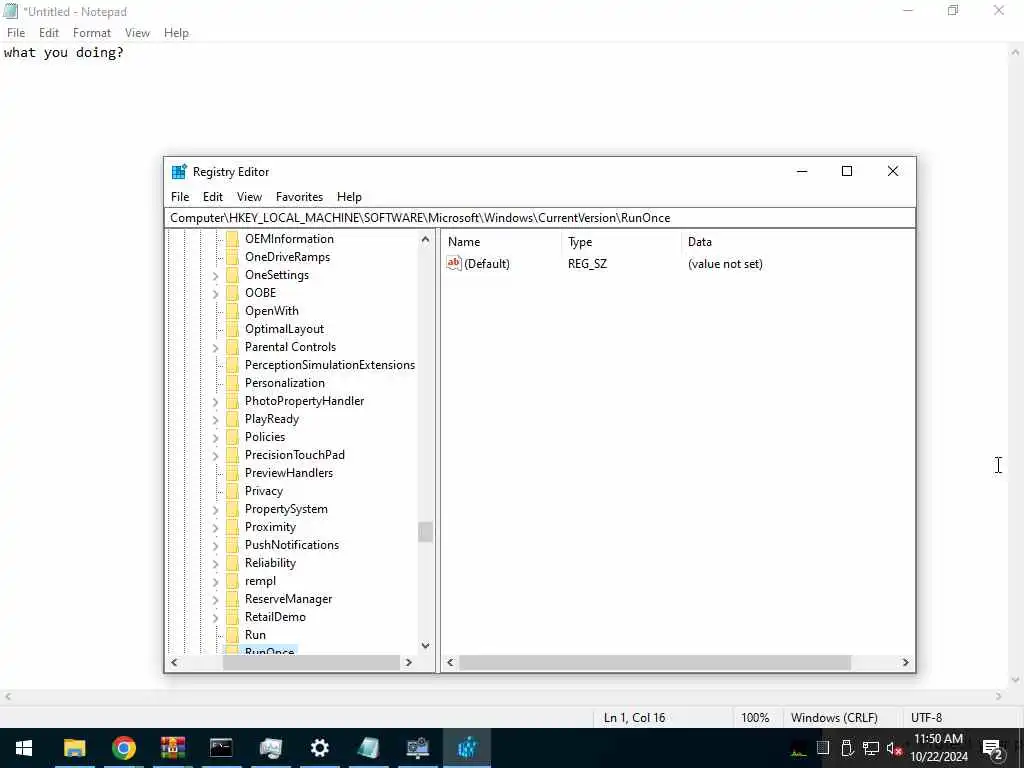The image size is (1024, 768).
Task: Select the rempl key
Action: (261, 581)
